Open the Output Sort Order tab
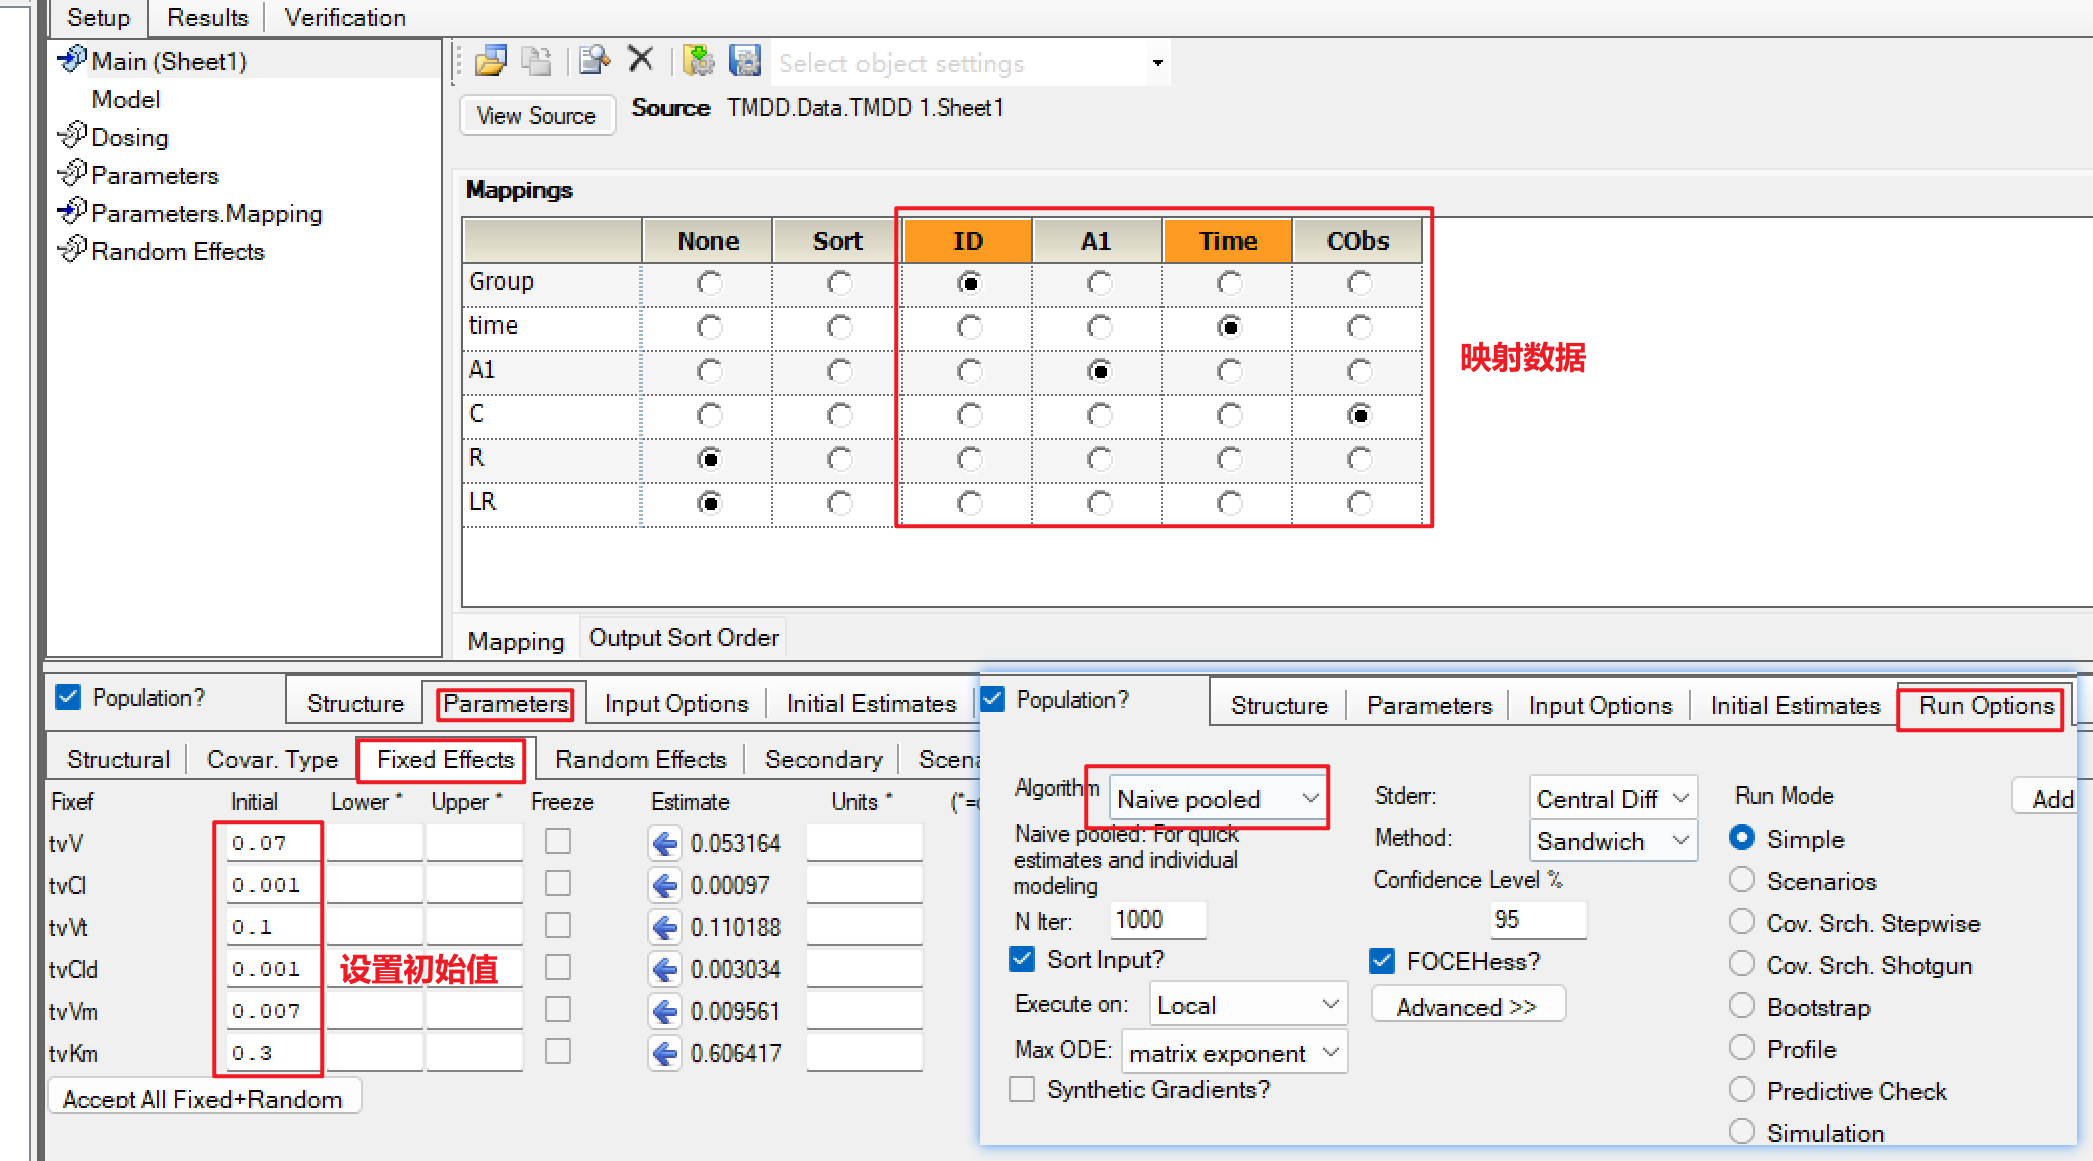 tap(684, 638)
